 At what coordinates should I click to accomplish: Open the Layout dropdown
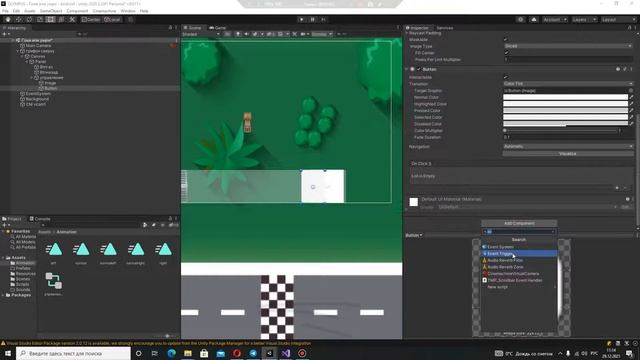(x=618, y=20)
